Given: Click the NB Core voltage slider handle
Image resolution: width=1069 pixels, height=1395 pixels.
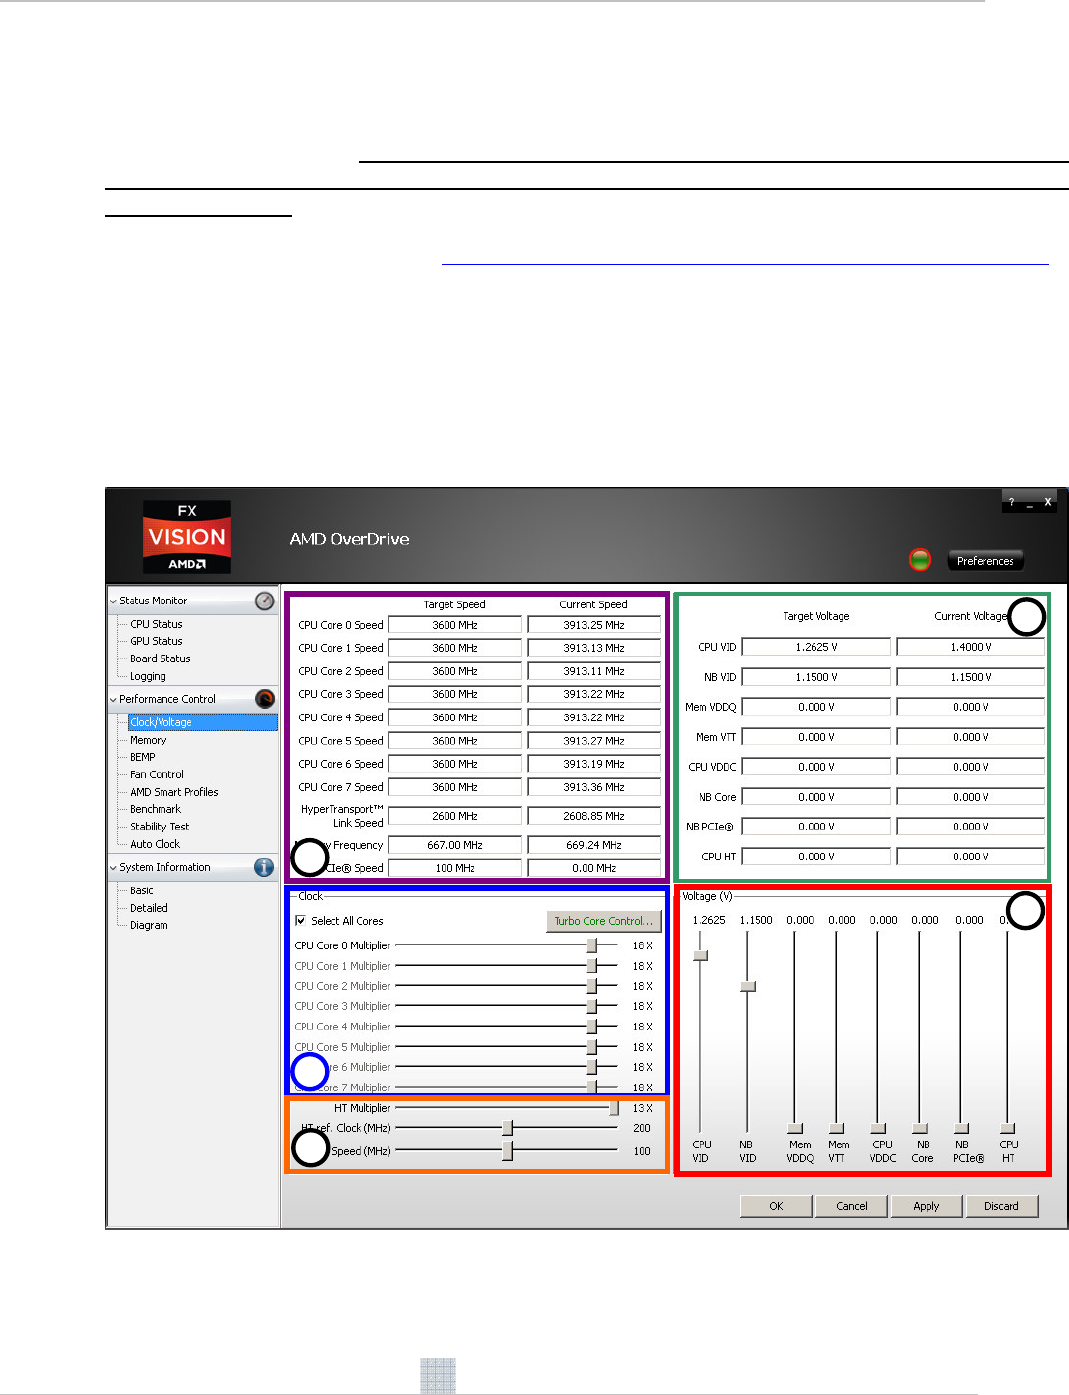Looking at the screenshot, I should coord(920,1128).
